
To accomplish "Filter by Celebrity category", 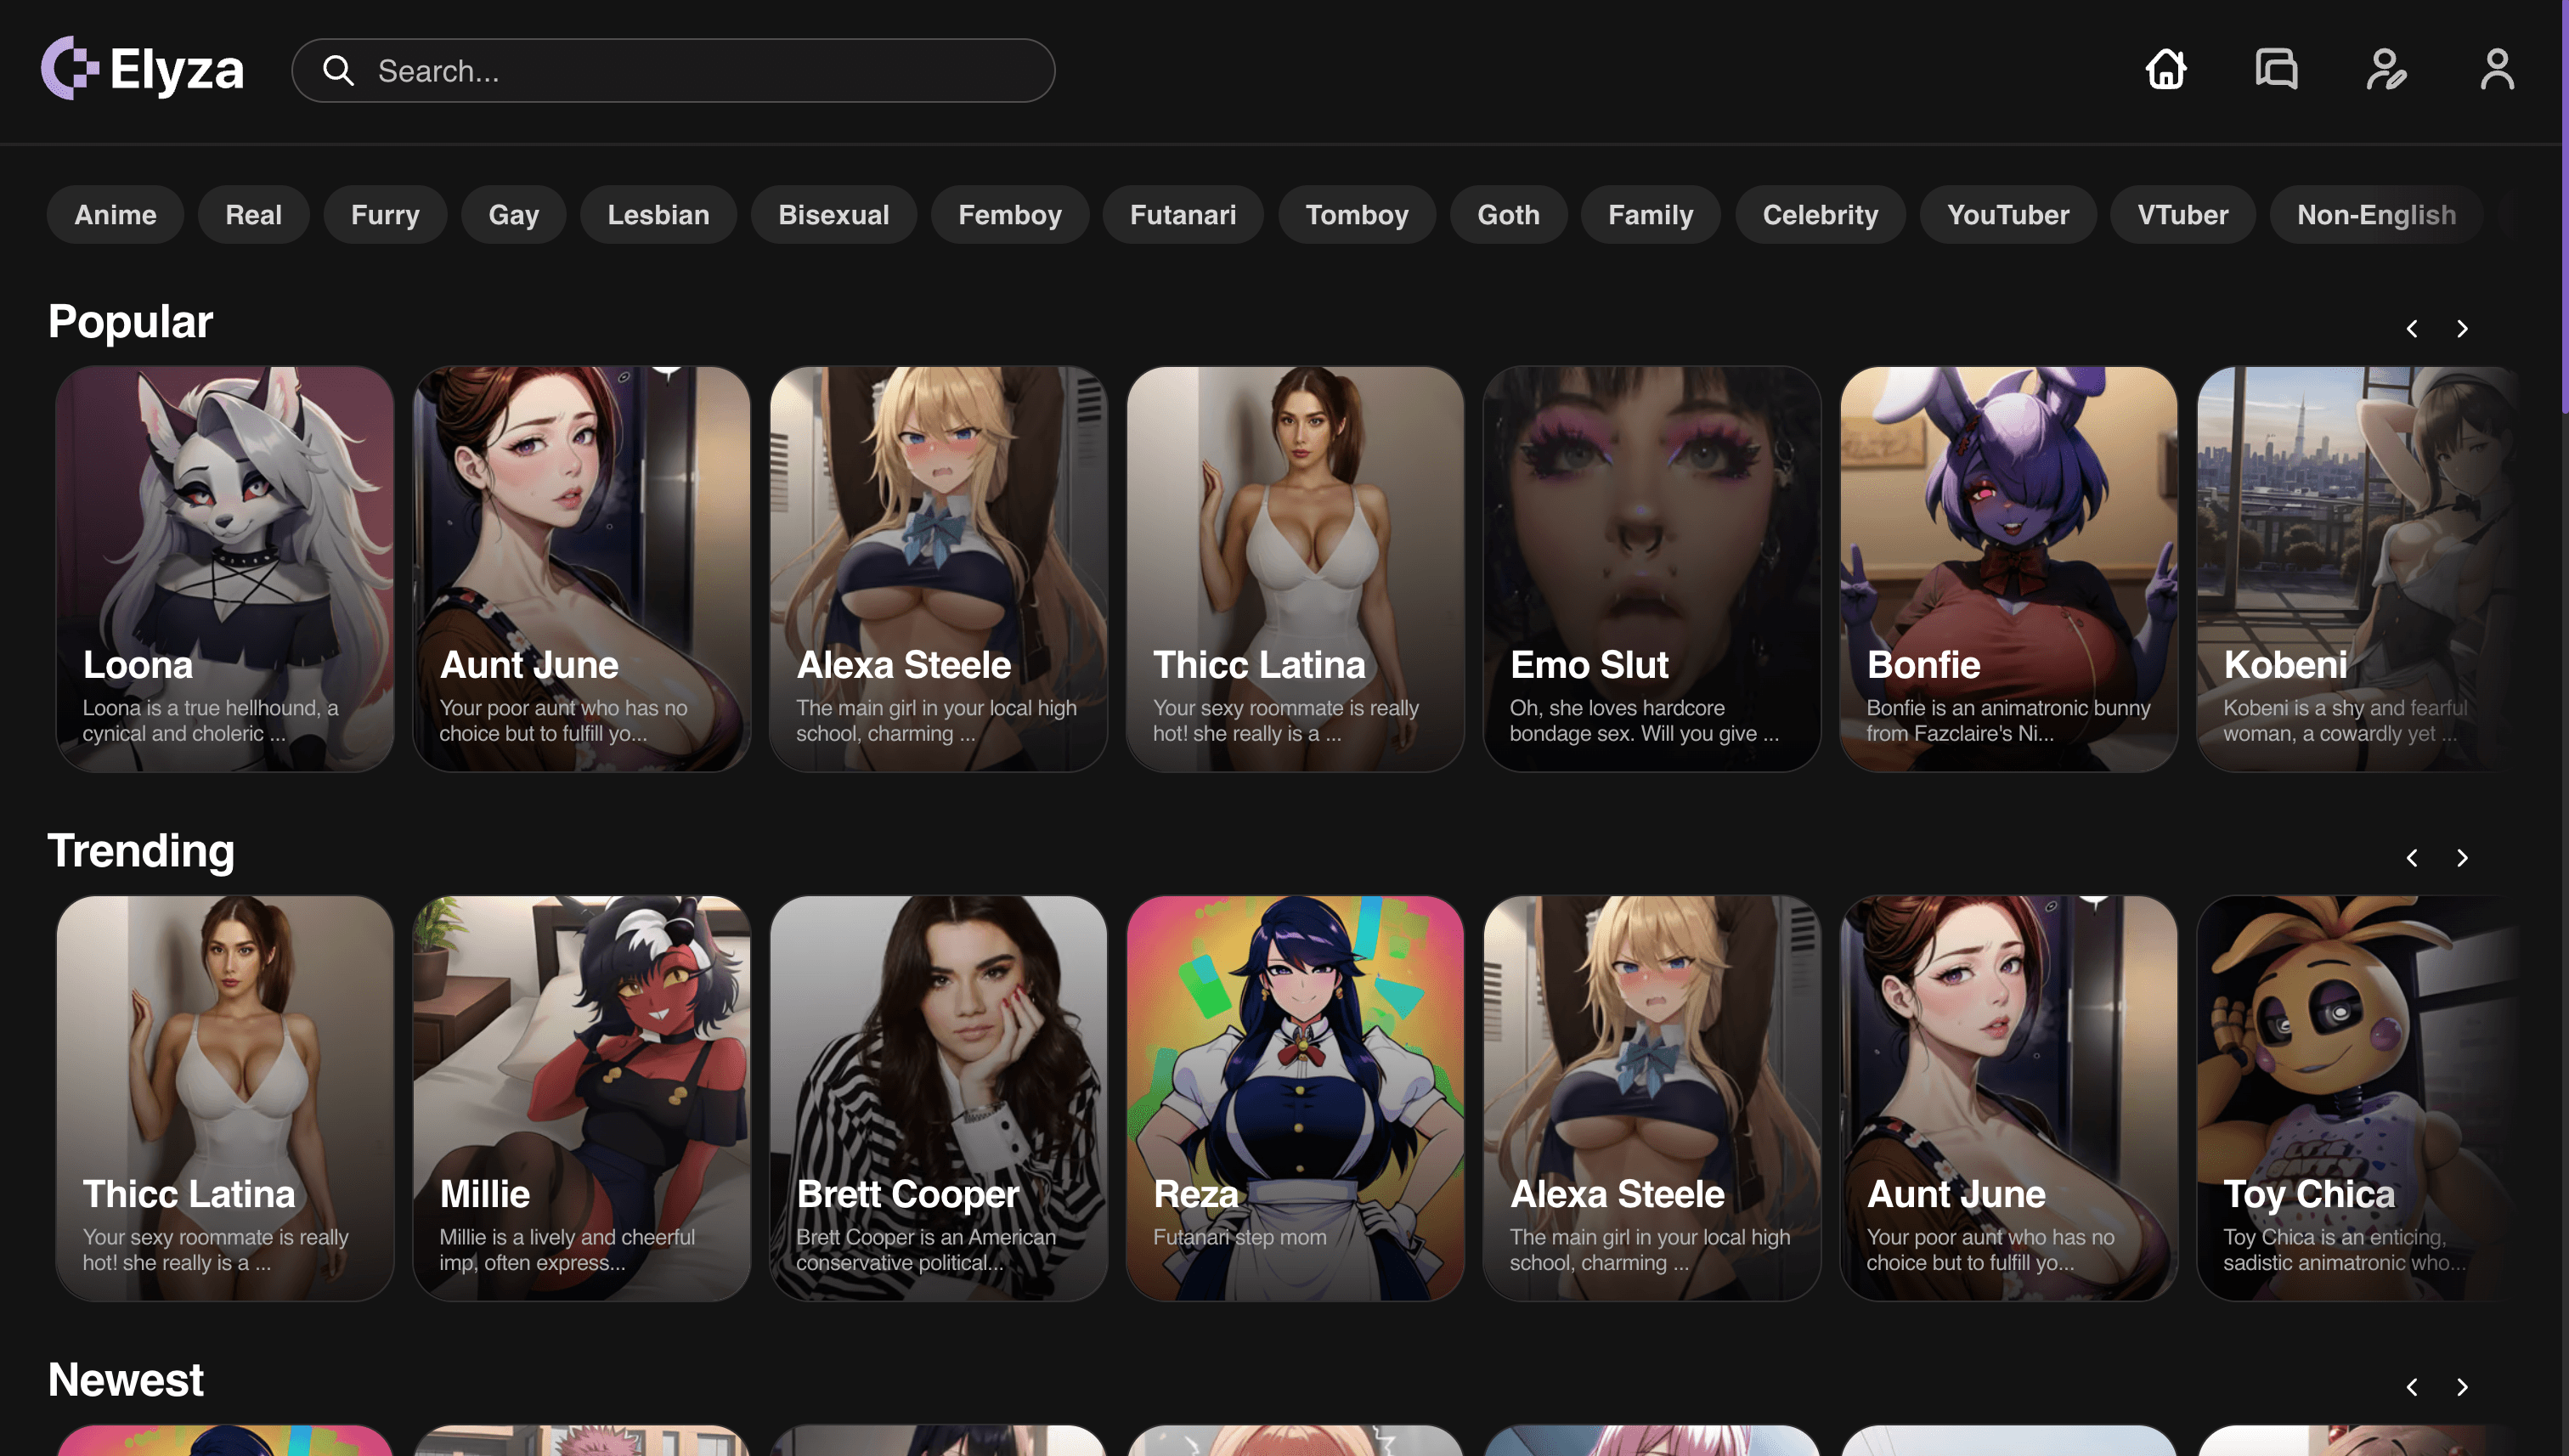I will pyautogui.click(x=1820, y=215).
